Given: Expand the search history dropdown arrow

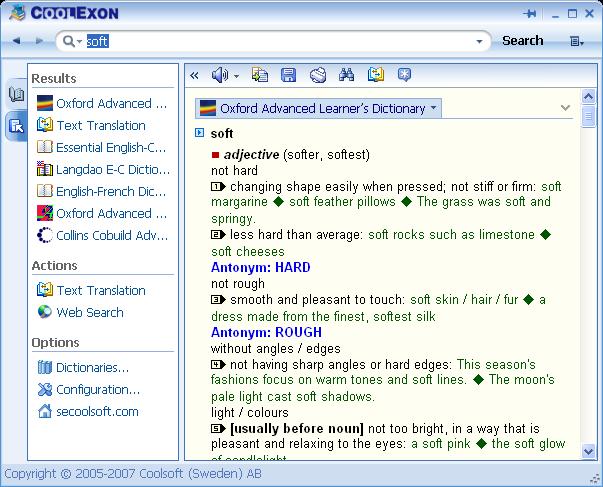Looking at the screenshot, I should tap(479, 41).
